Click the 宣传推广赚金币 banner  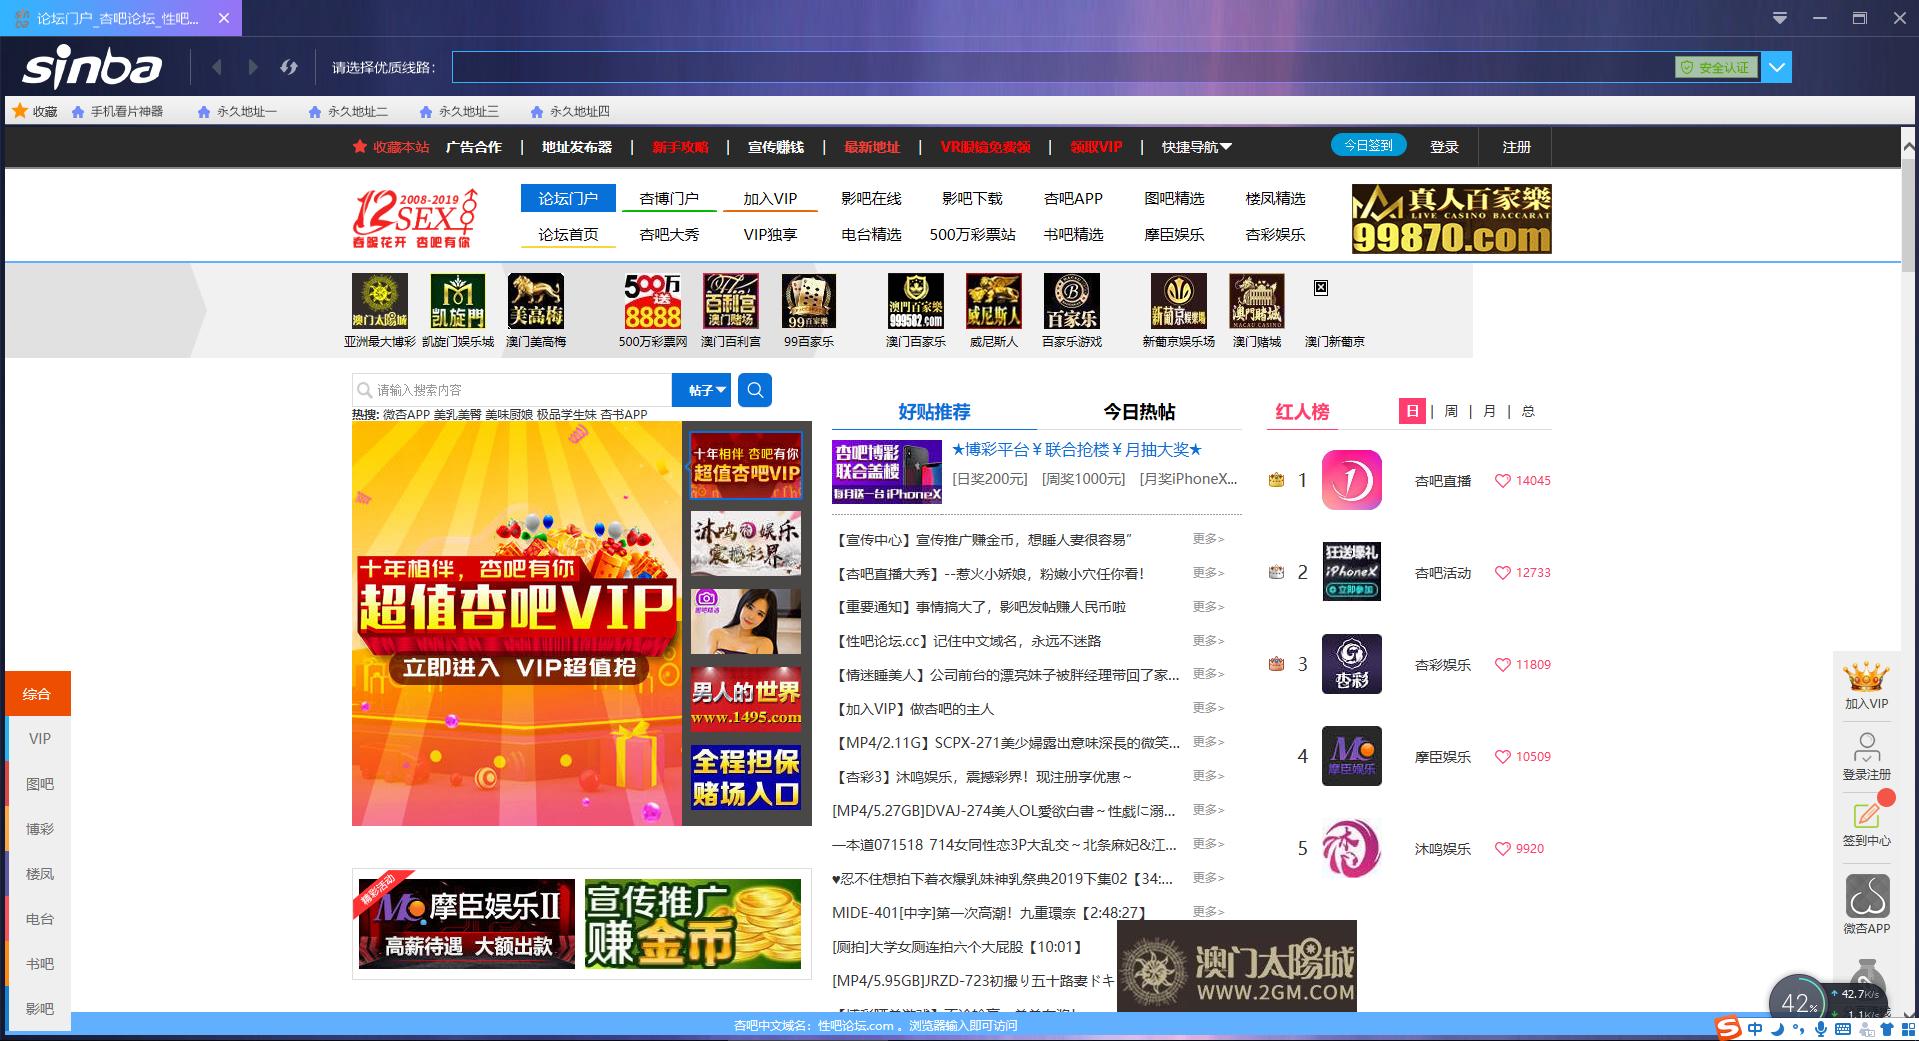[693, 924]
